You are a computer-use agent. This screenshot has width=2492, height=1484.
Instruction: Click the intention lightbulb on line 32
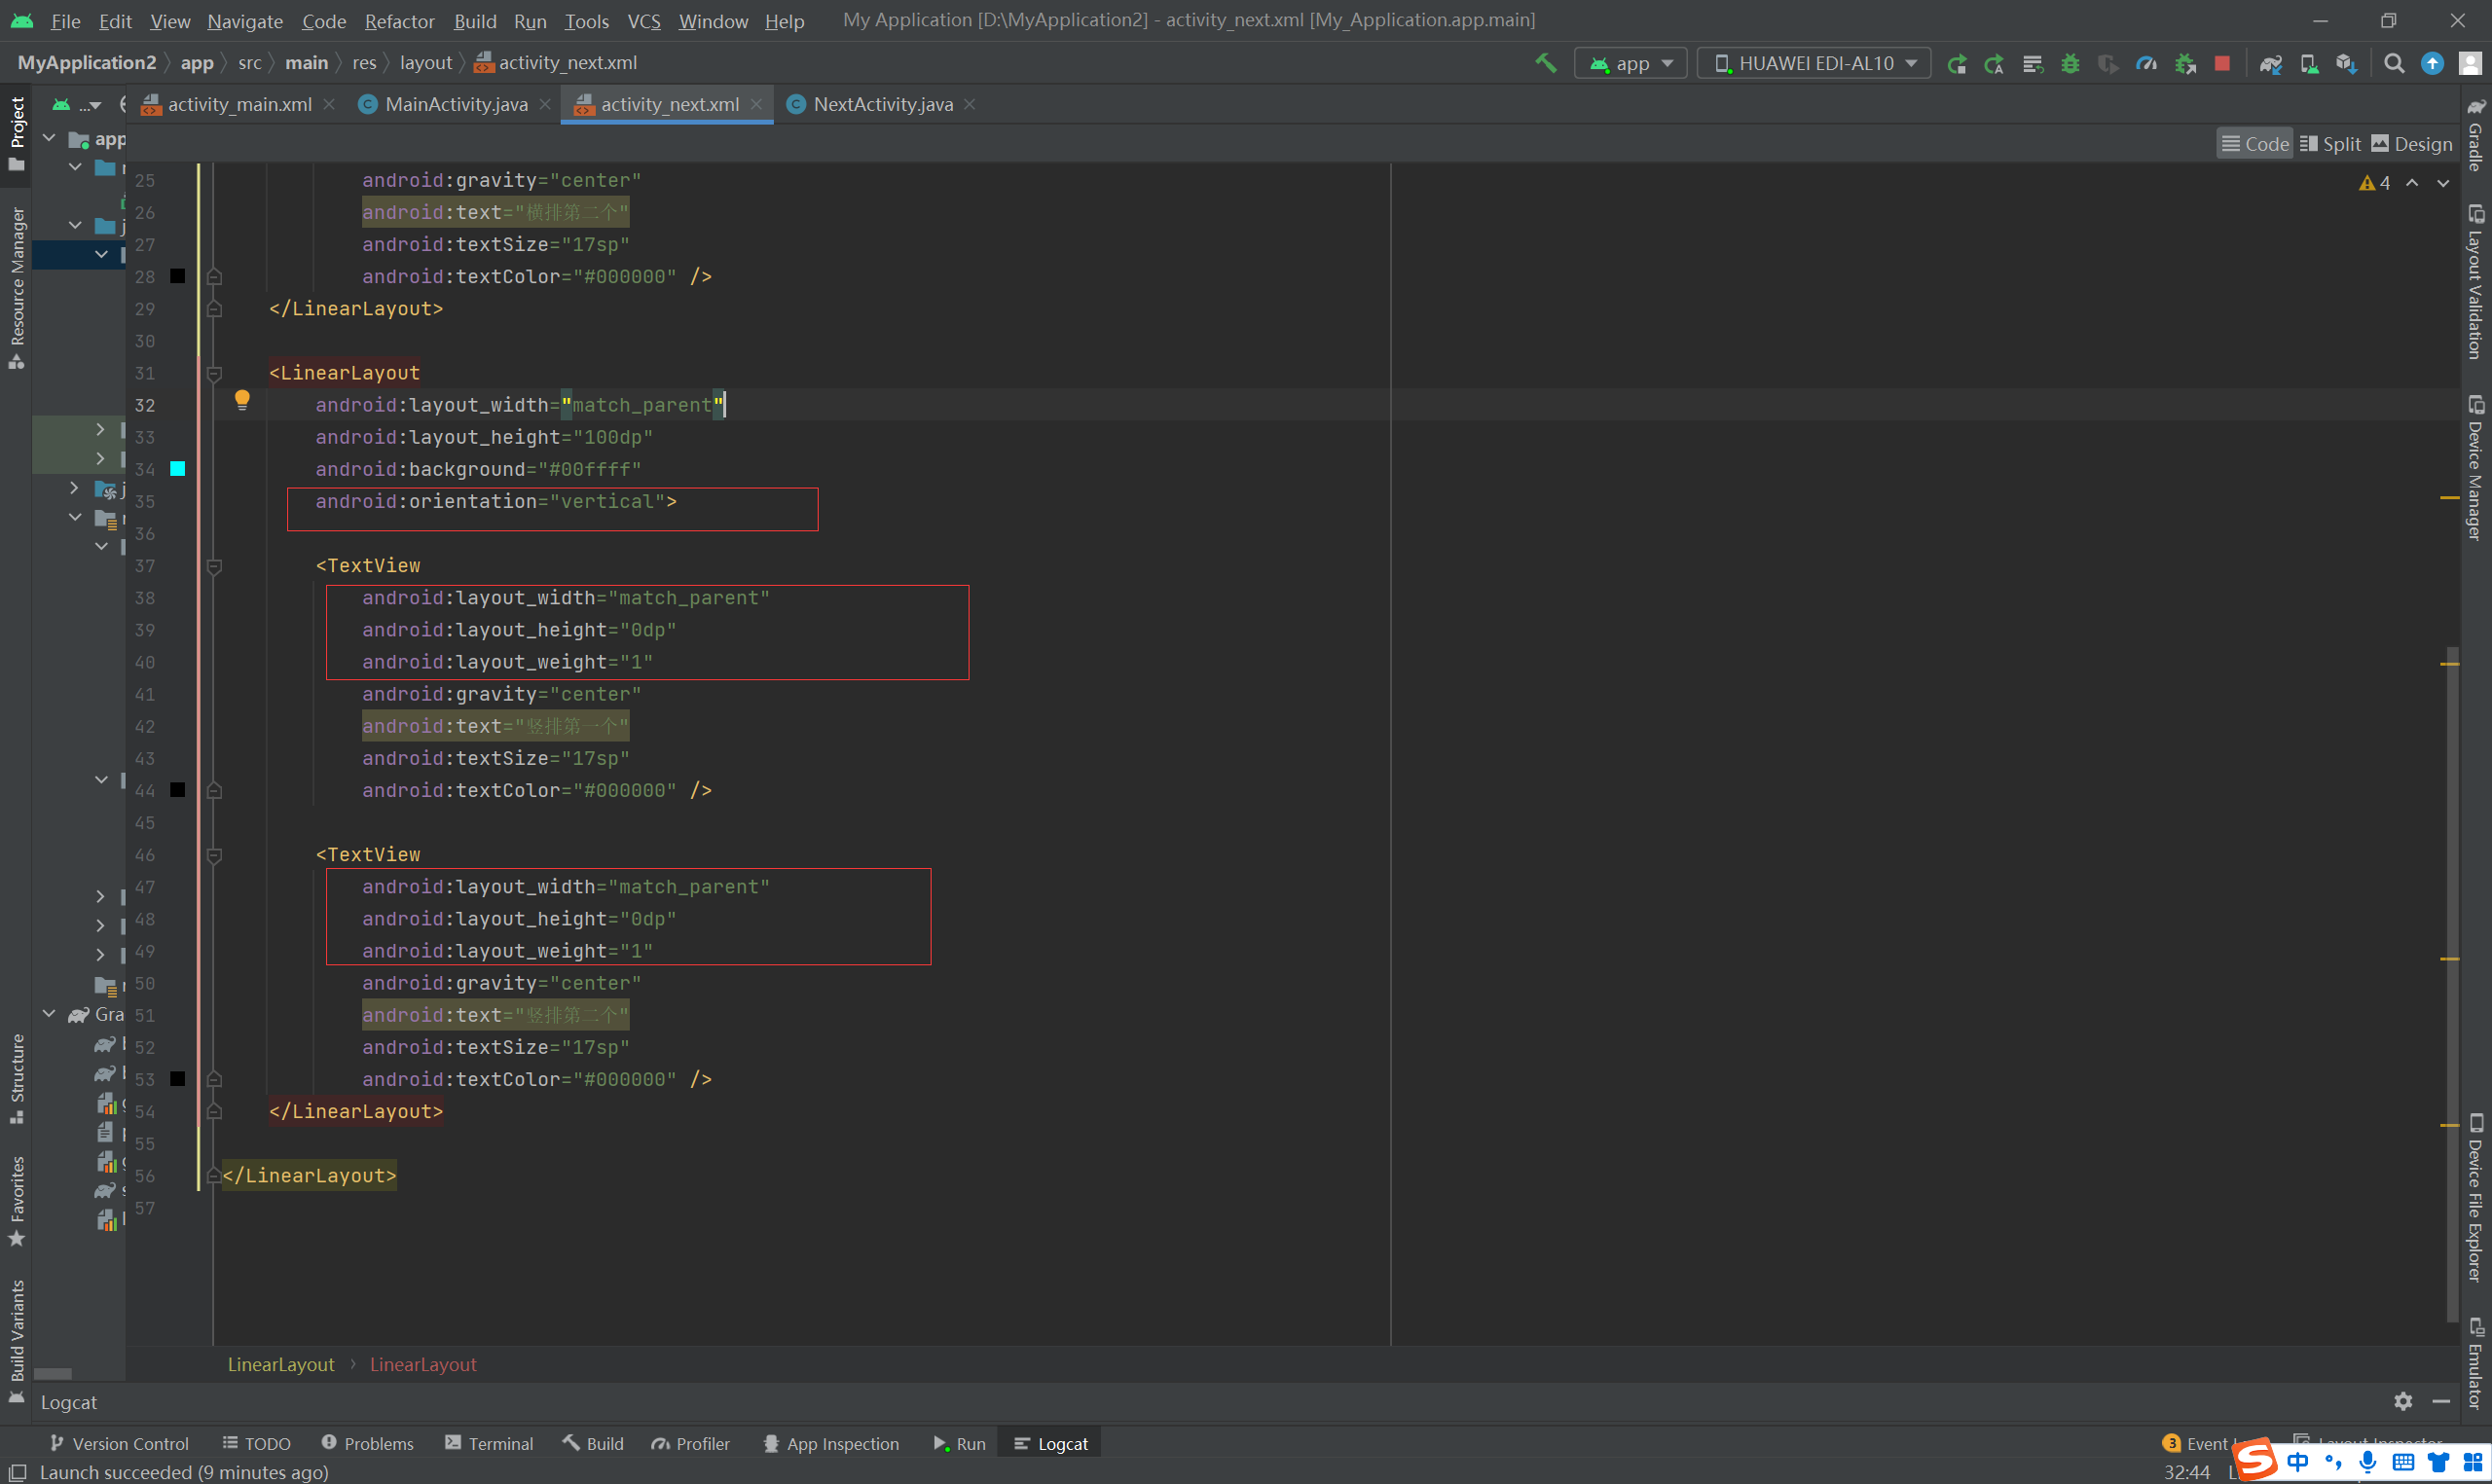(x=242, y=401)
